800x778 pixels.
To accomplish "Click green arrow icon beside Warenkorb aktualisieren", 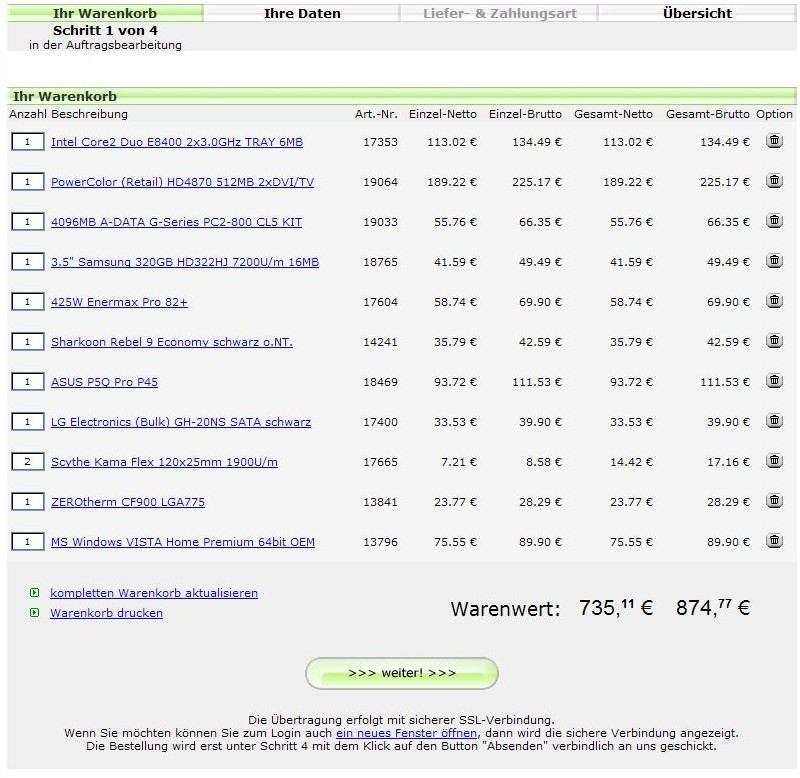I will tap(34, 593).
